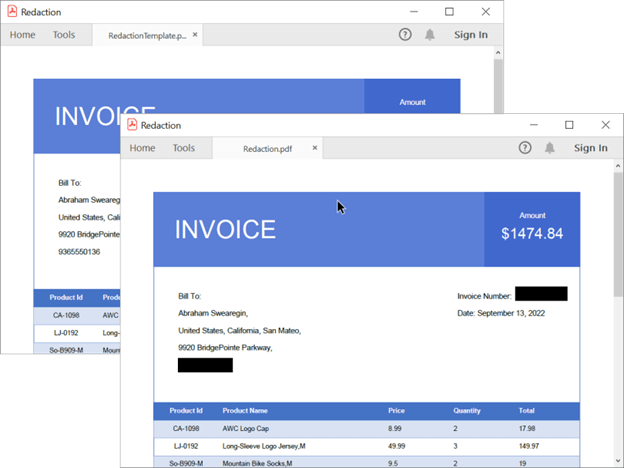This screenshot has width=624, height=468.
Task: Click Sign In in the front window
Action: coord(590,148)
